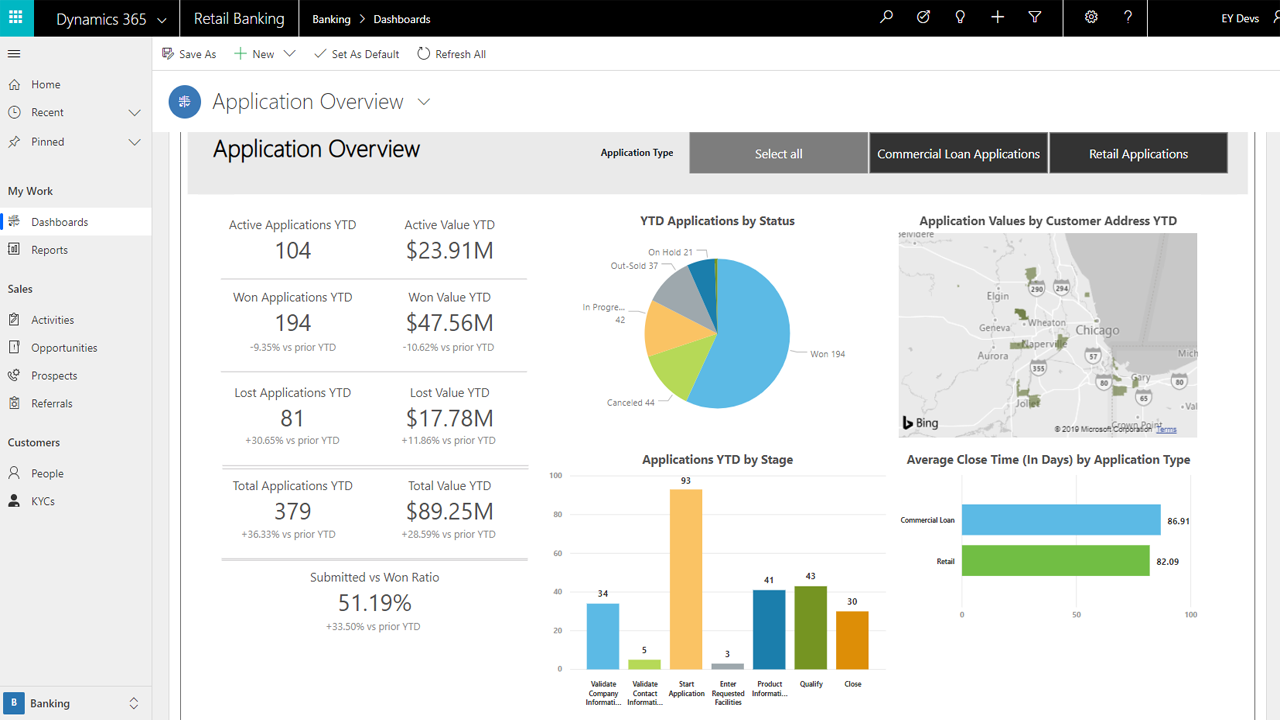Open the app launcher waffle icon

point(15,18)
